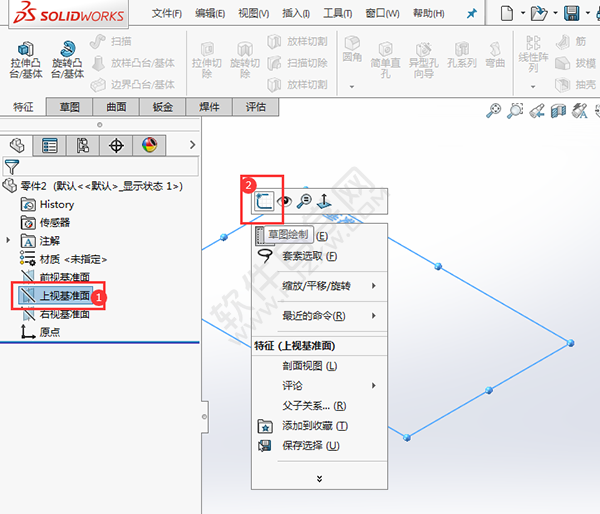Open the DisplayManager color ball tab

pos(149,145)
